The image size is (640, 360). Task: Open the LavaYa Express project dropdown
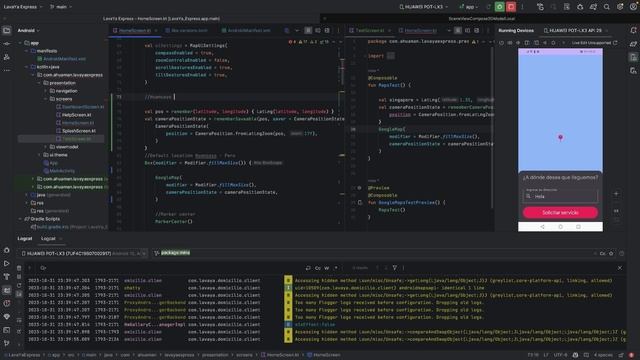(x=23, y=7)
